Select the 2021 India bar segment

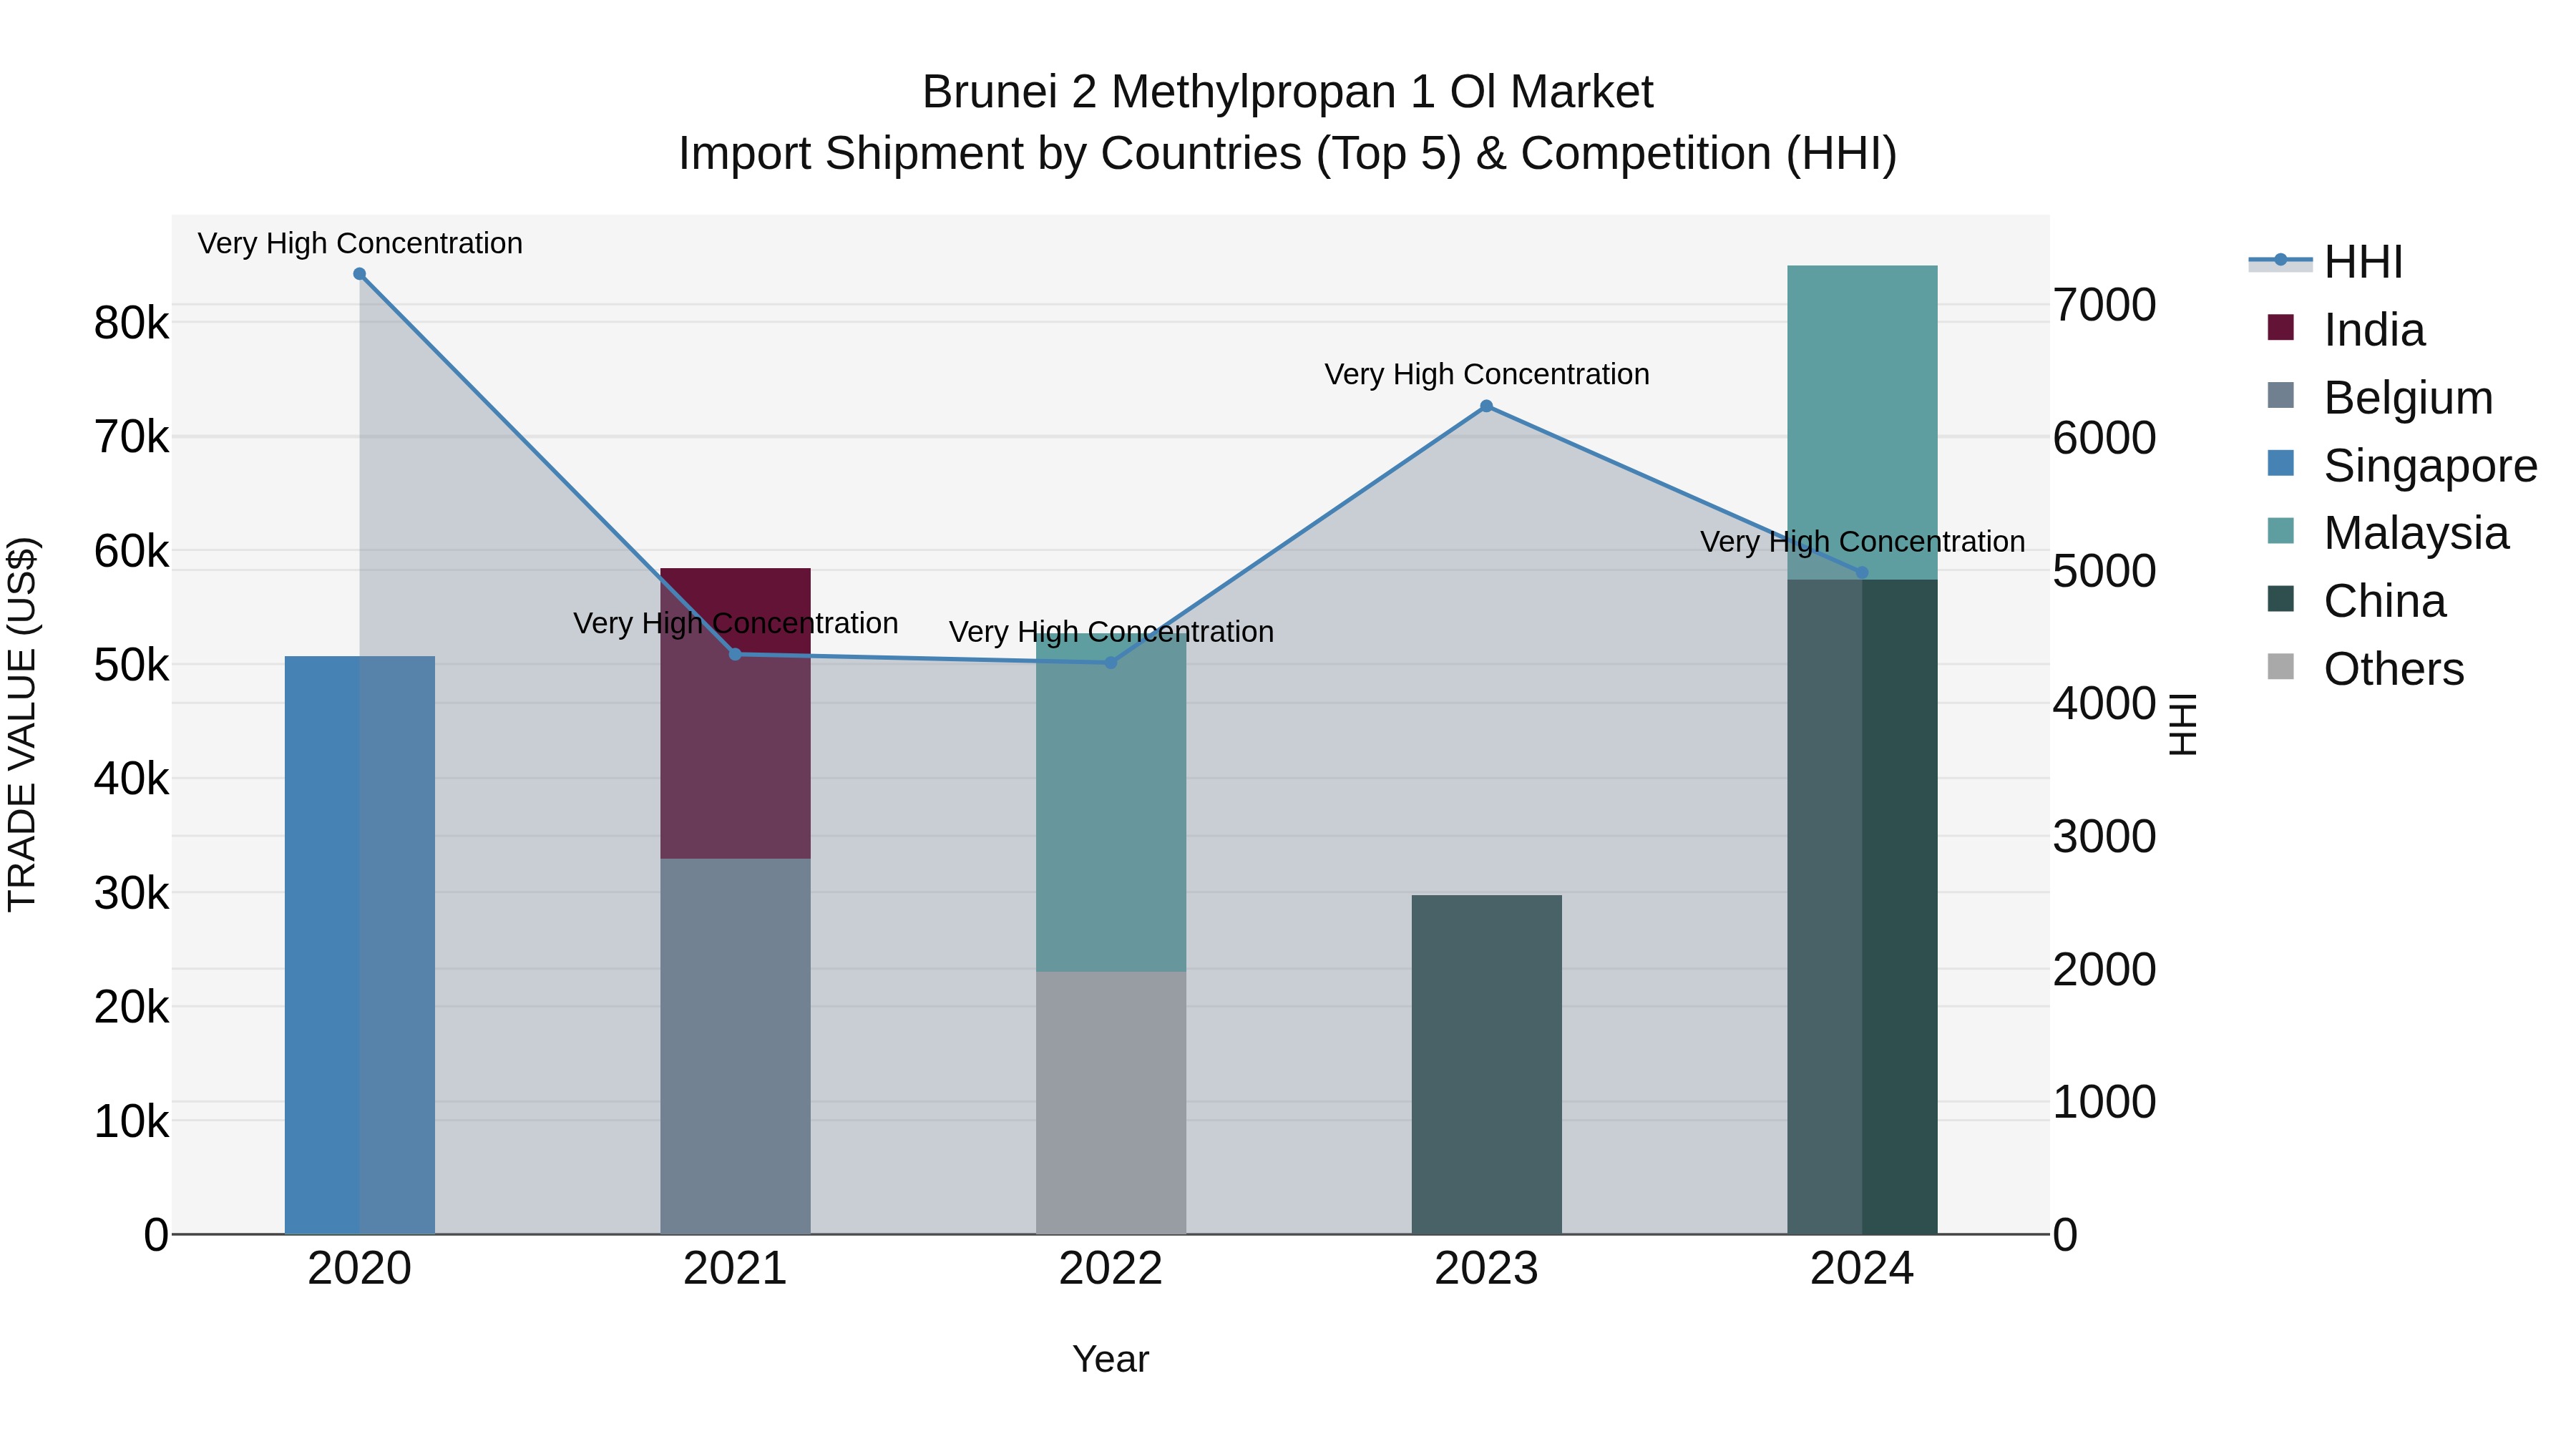tap(735, 713)
